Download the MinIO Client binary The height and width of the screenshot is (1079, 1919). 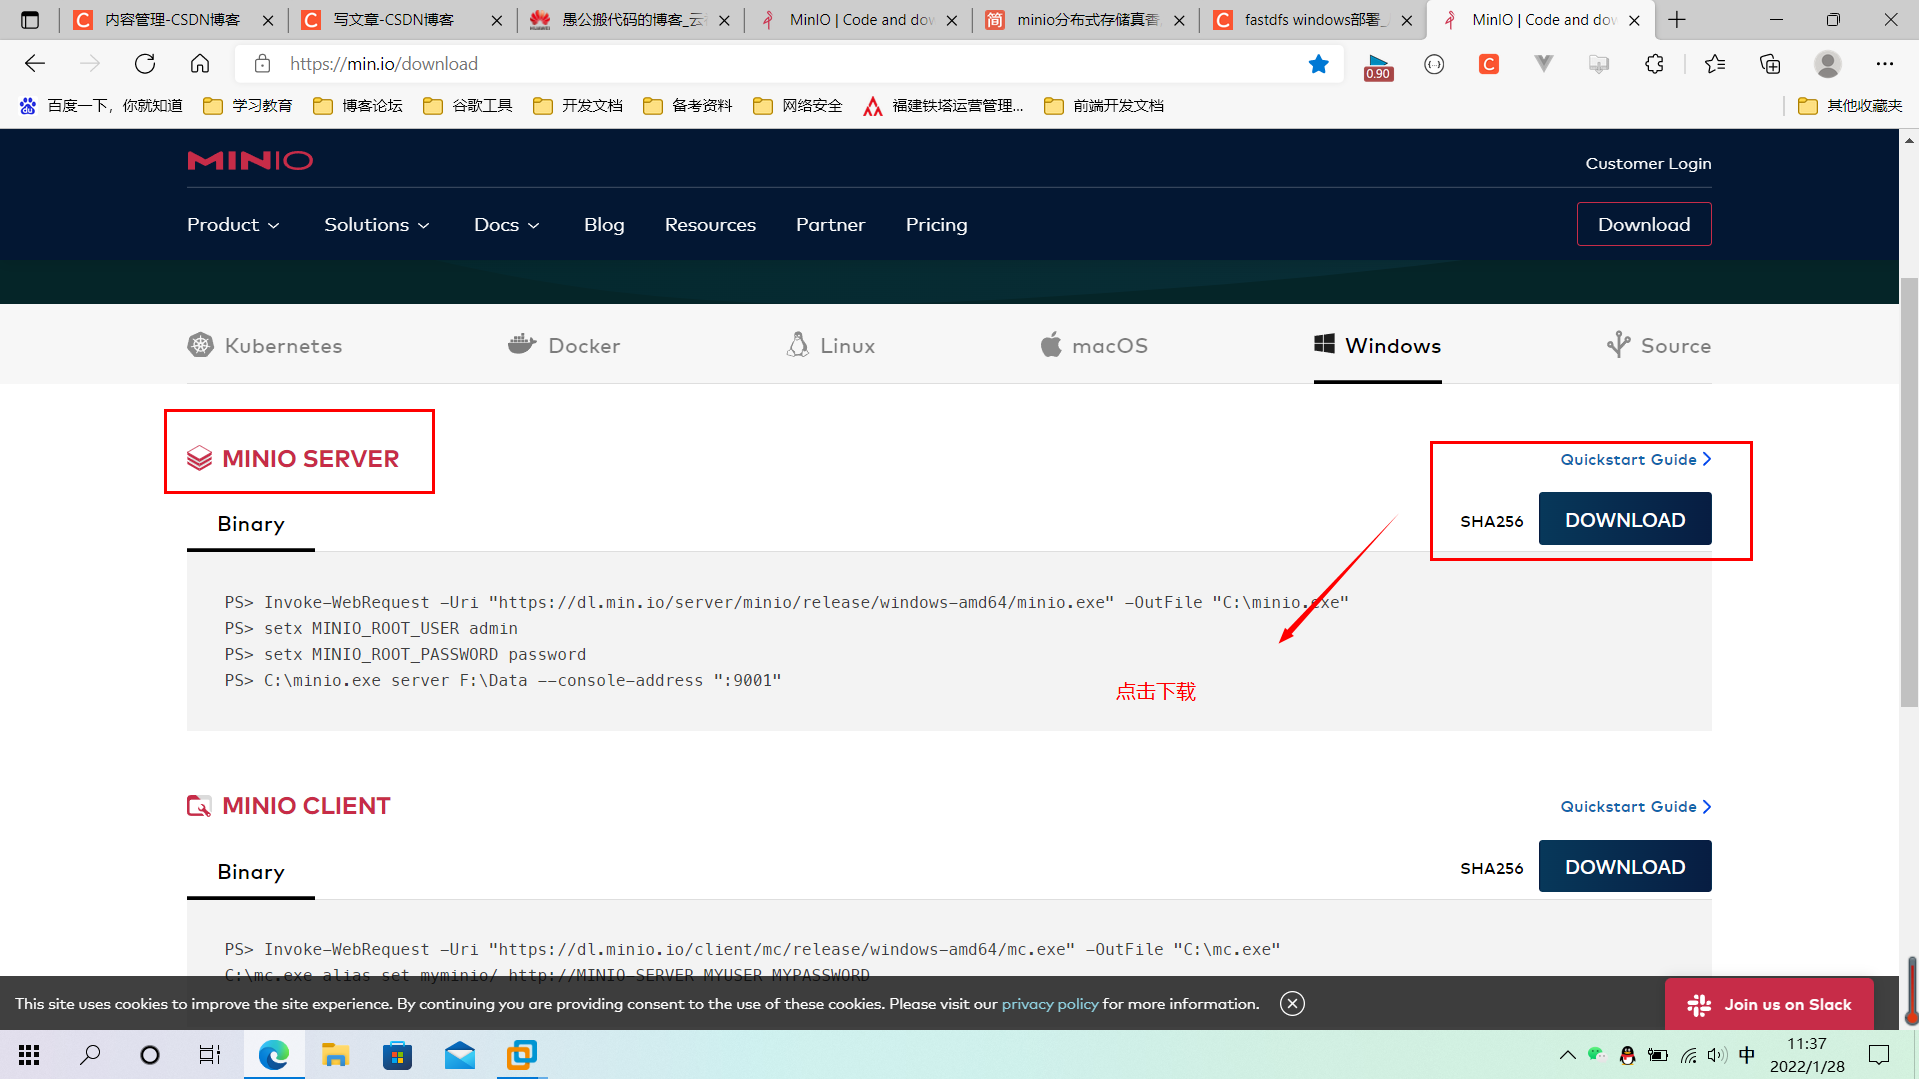click(x=1625, y=867)
